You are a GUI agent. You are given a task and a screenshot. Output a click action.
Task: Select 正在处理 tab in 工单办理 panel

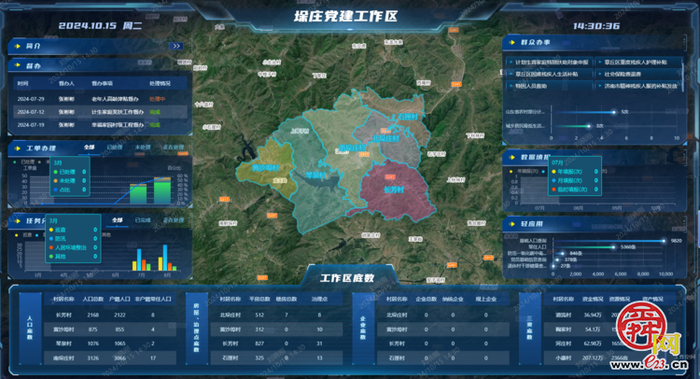[x=173, y=147]
